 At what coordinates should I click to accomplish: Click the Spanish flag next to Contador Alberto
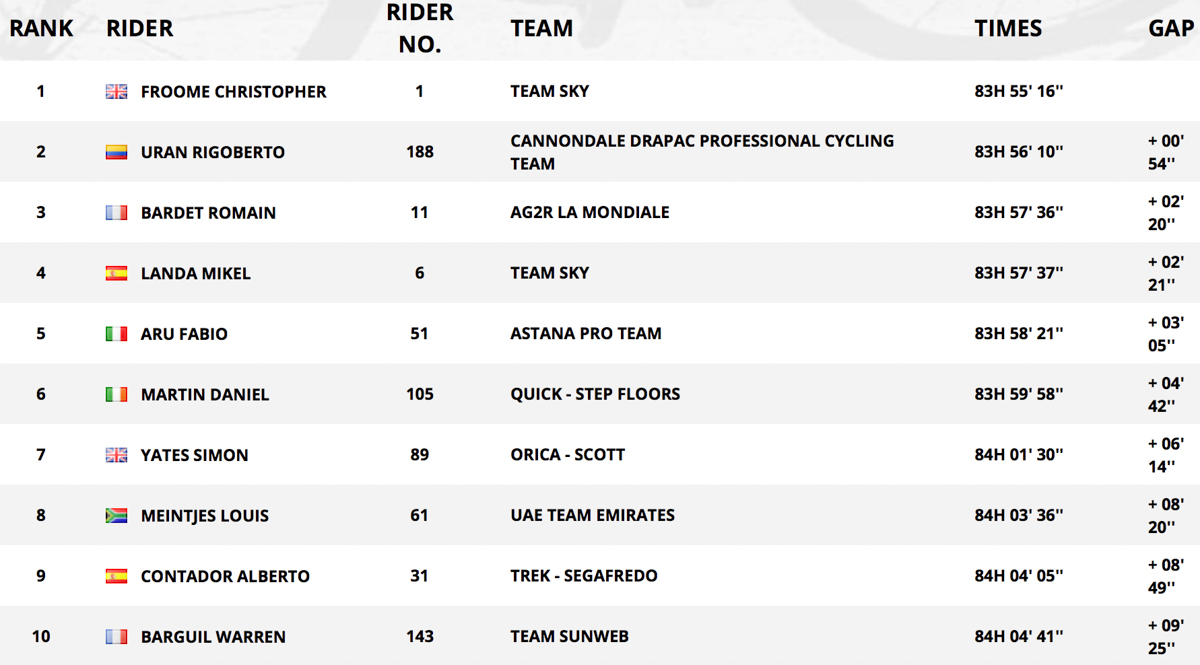click(116, 576)
